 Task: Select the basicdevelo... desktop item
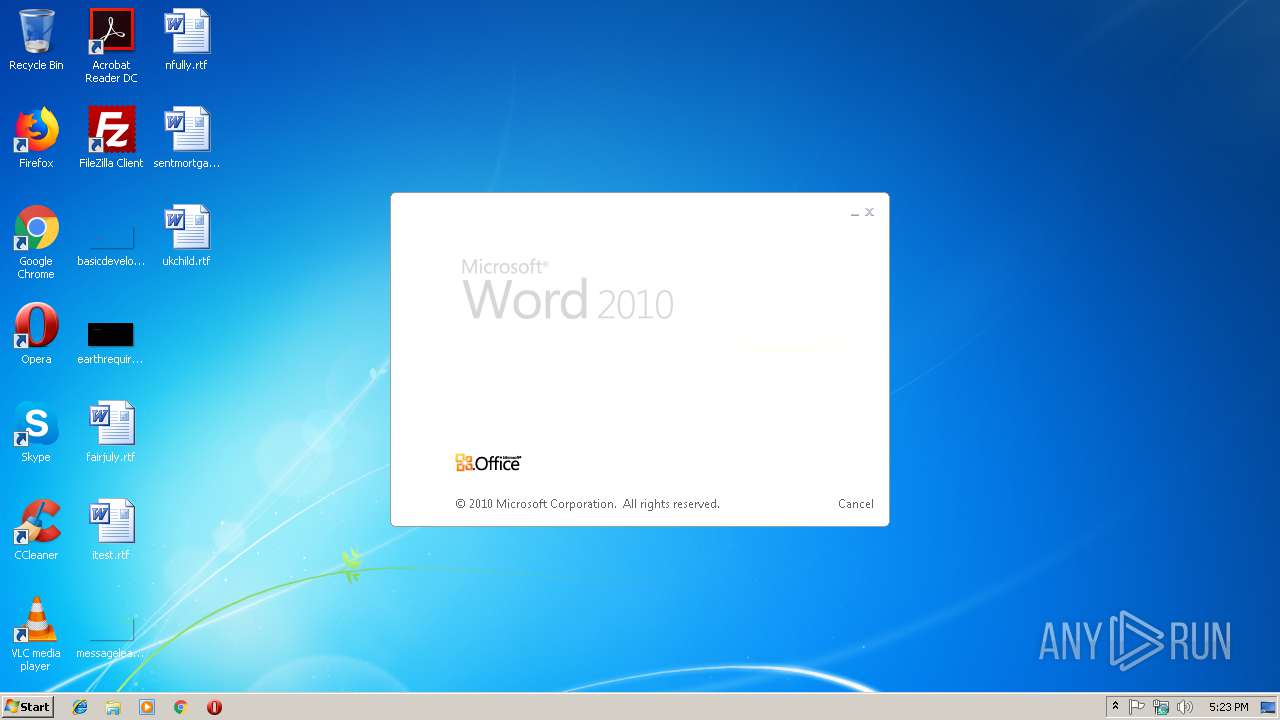pyautogui.click(x=111, y=245)
